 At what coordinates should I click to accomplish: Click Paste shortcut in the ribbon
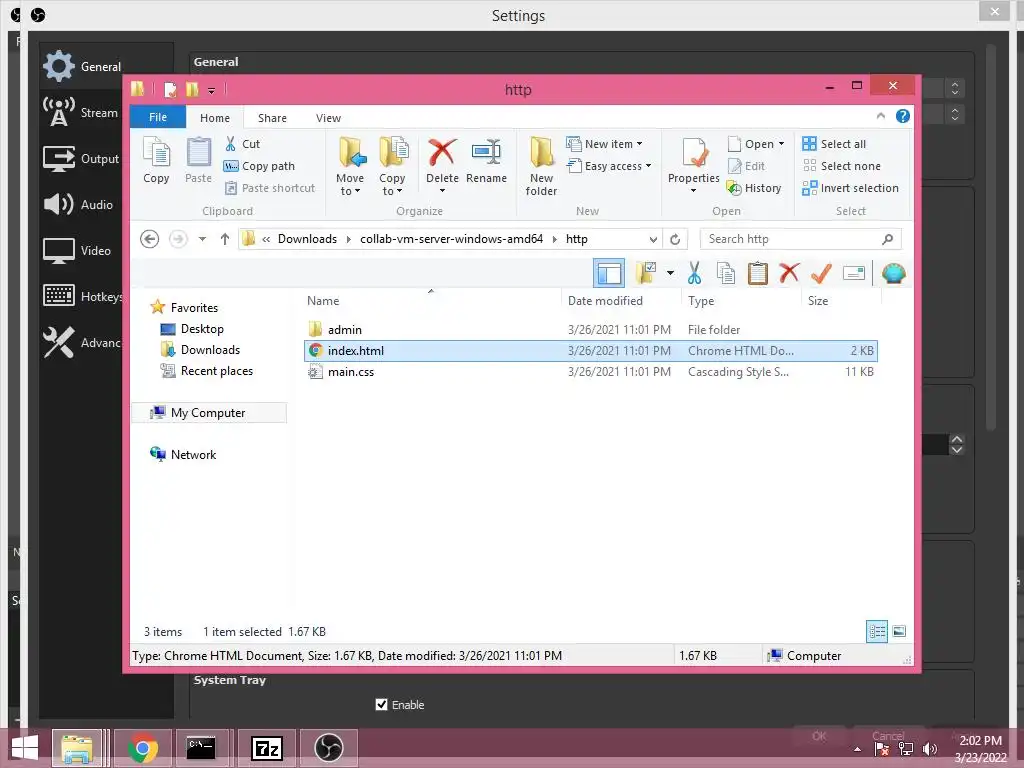coord(270,188)
